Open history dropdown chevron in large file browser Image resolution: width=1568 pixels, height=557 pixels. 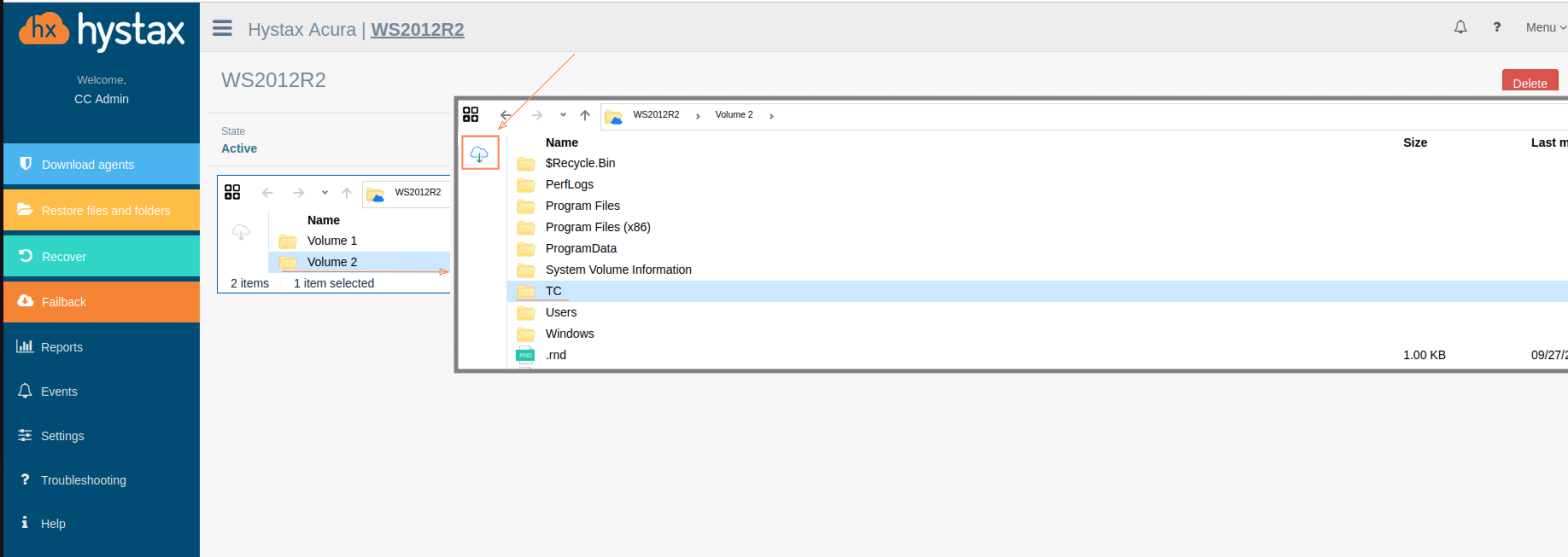[563, 115]
